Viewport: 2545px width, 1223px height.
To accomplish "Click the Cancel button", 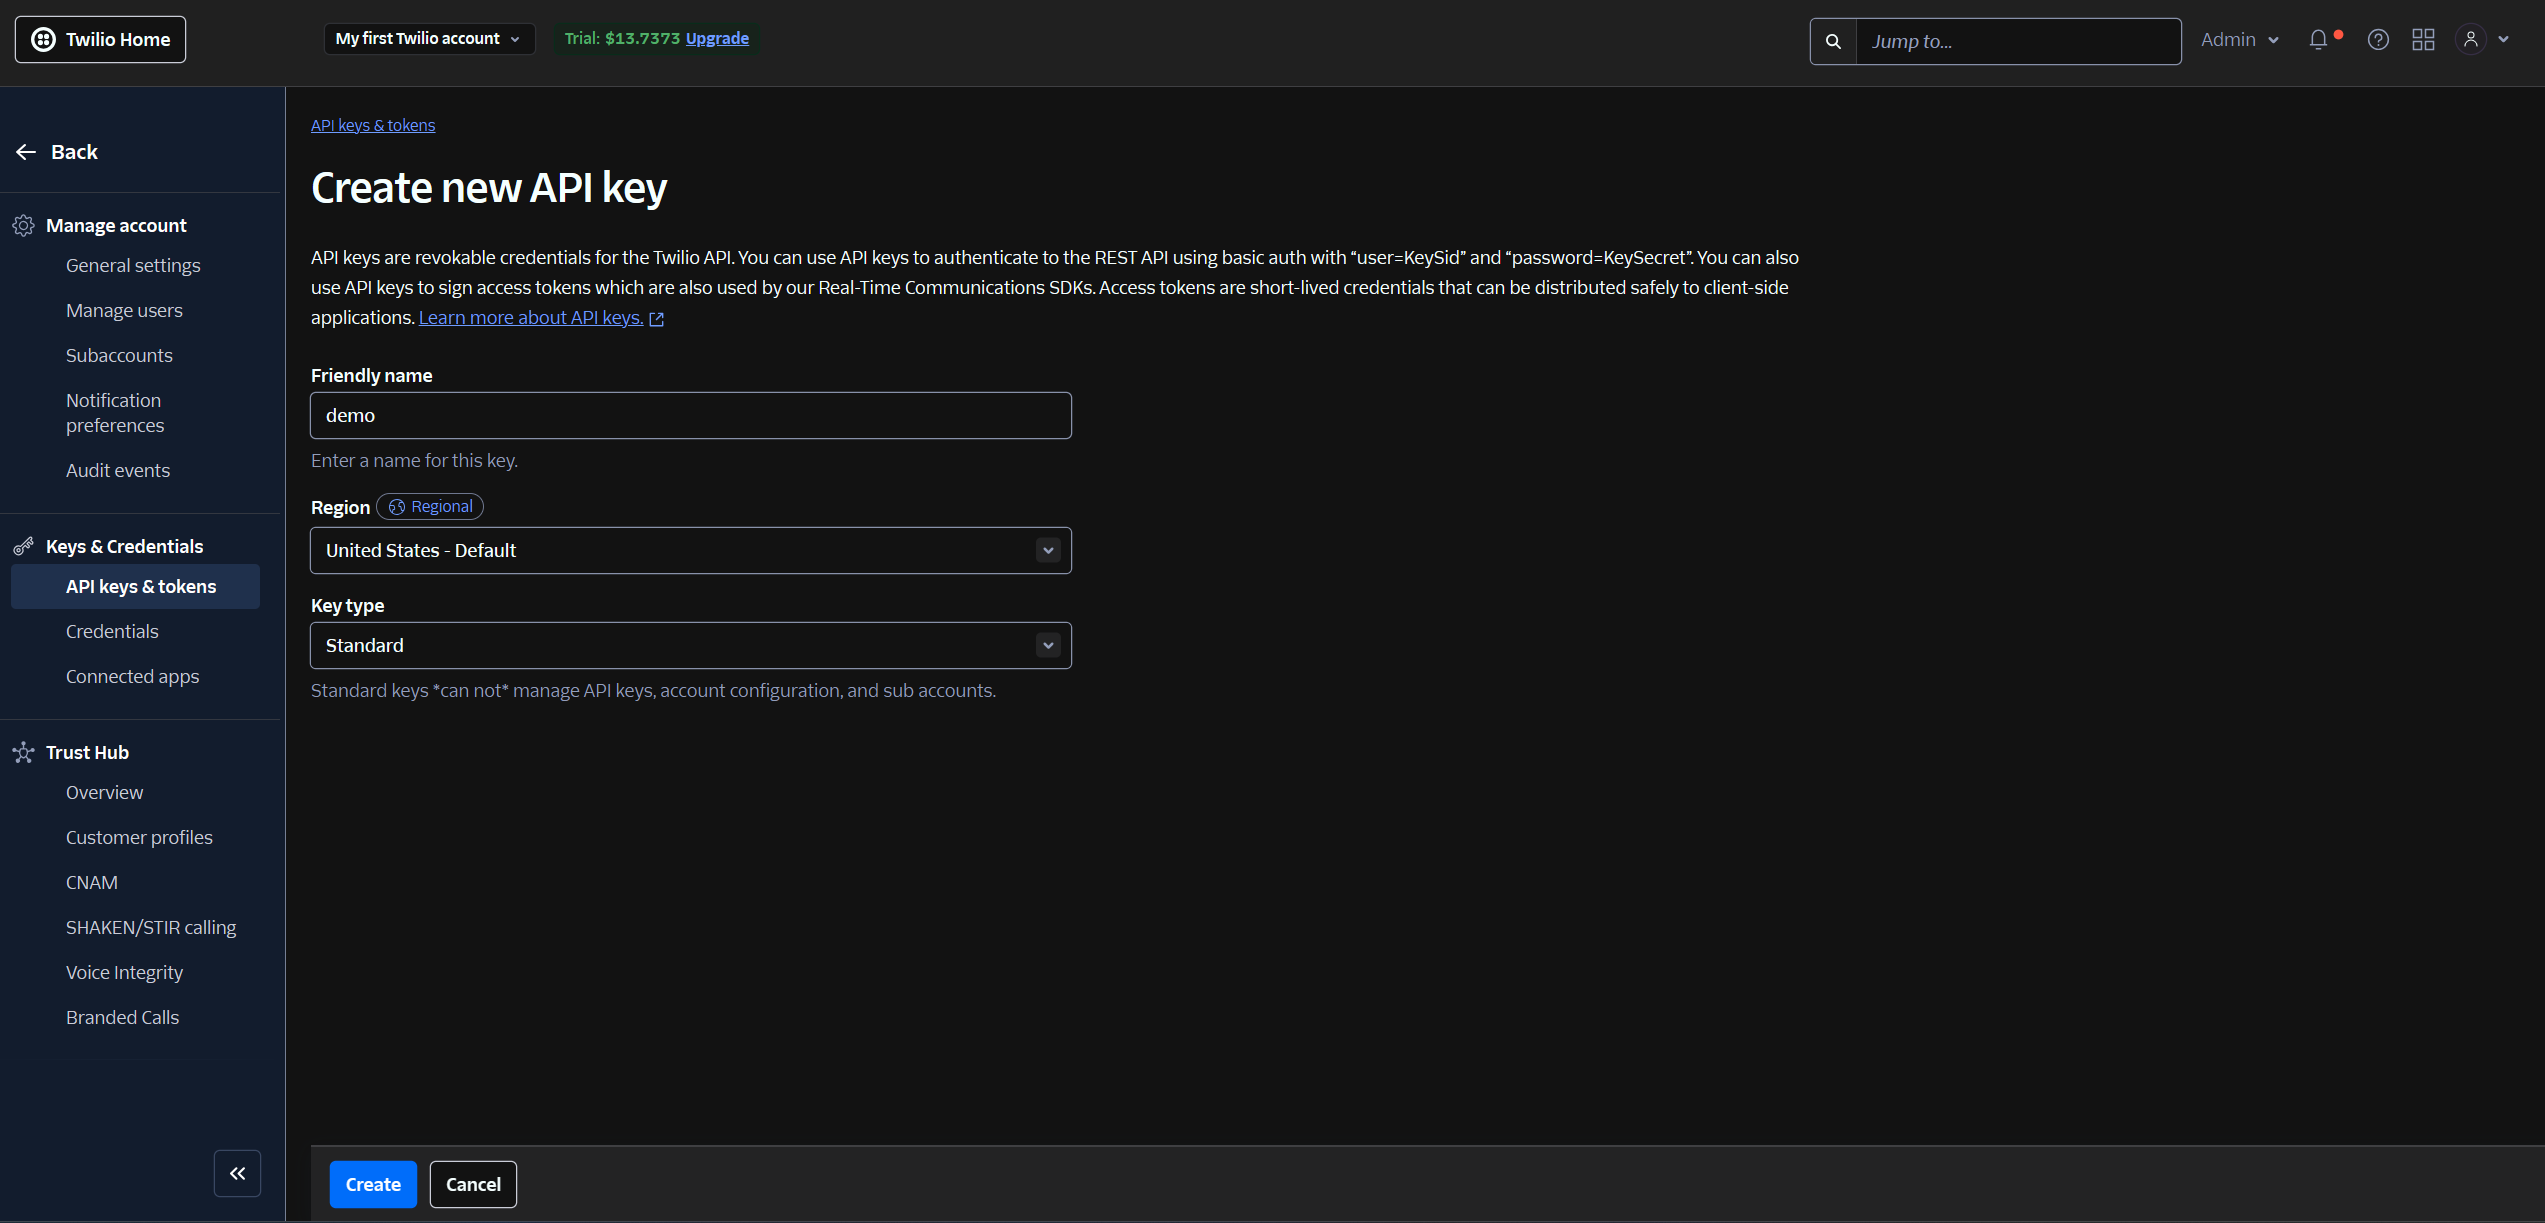I will [473, 1185].
